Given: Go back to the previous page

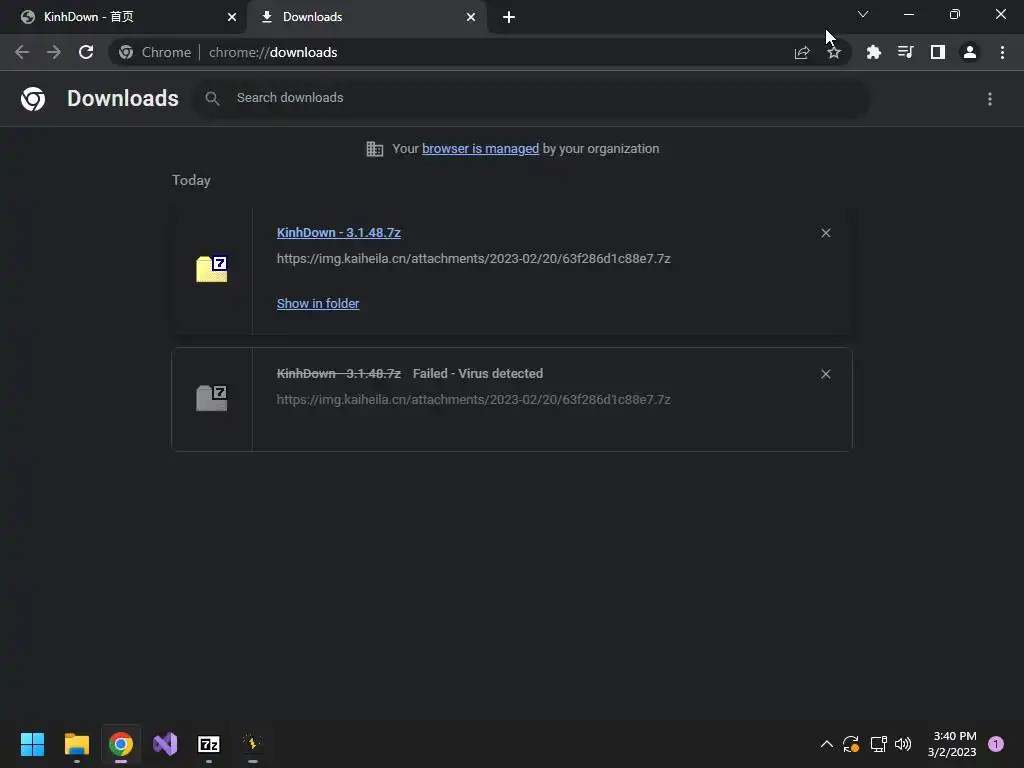Looking at the screenshot, I should 22,52.
